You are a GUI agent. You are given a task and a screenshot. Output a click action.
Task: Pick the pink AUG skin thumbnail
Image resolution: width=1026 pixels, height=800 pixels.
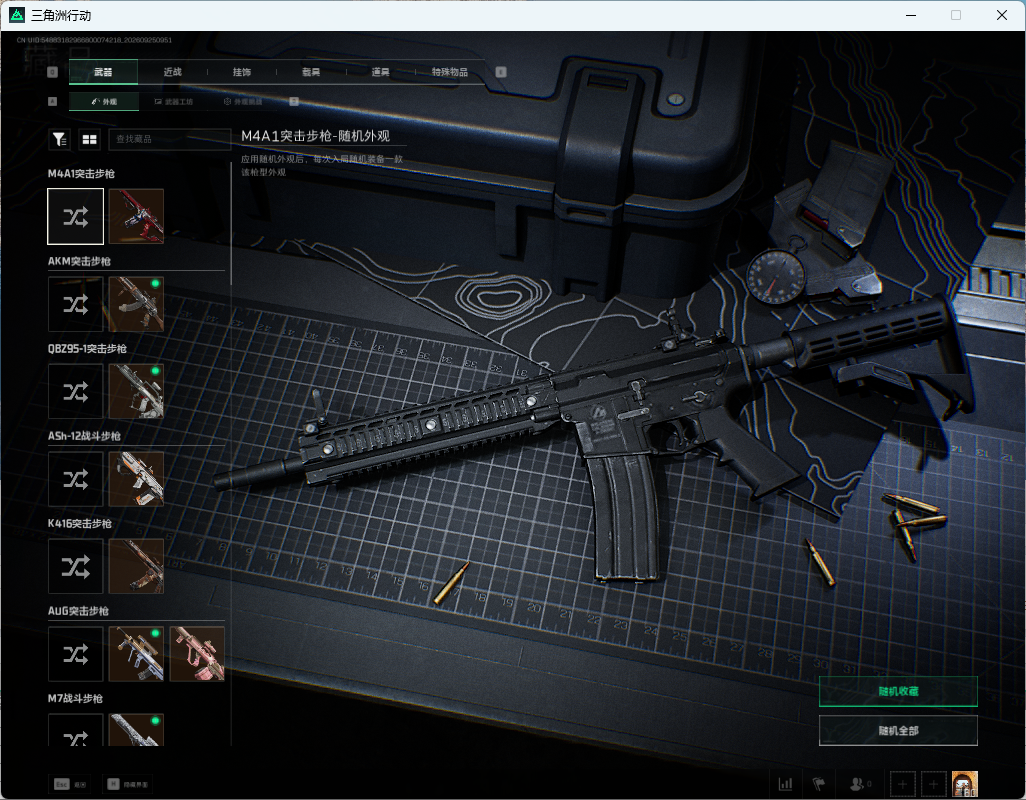point(197,654)
